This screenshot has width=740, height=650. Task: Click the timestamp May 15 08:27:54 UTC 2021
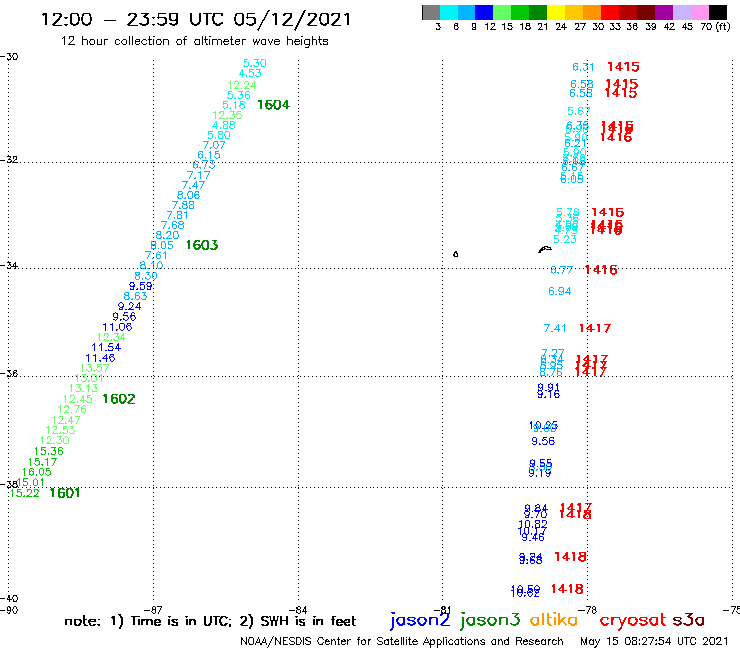(654, 641)
